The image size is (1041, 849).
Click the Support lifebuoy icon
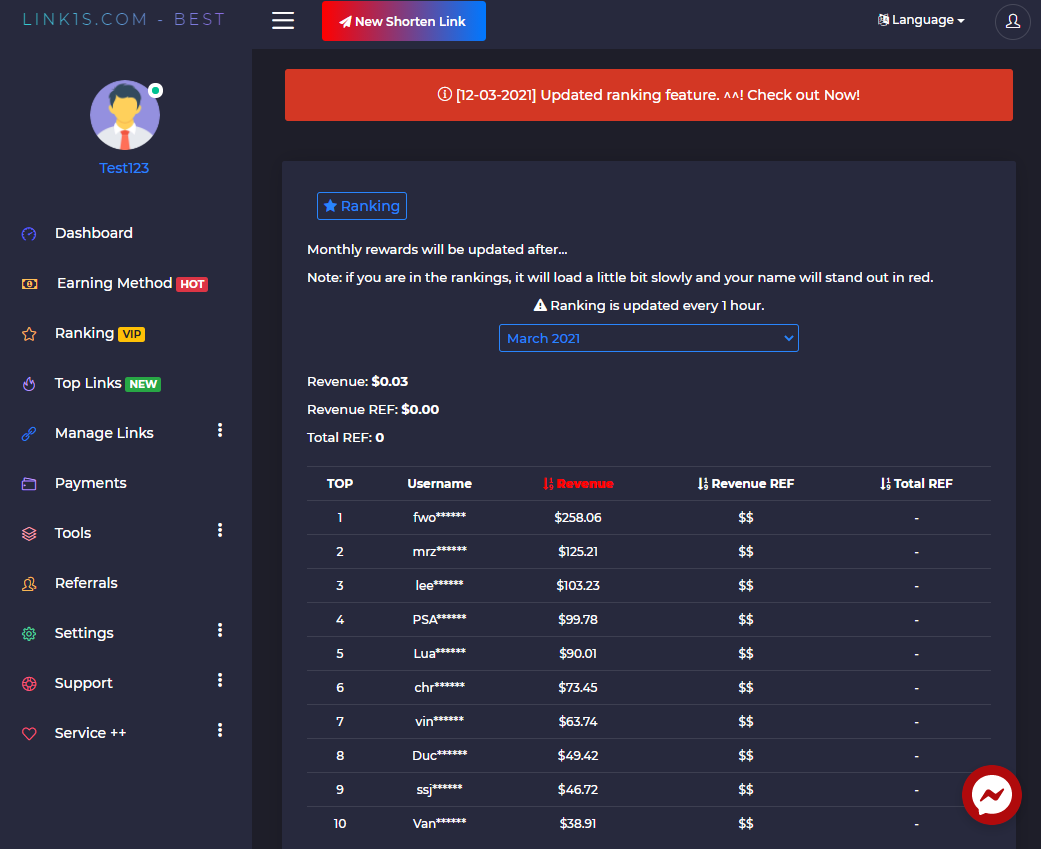pos(29,684)
